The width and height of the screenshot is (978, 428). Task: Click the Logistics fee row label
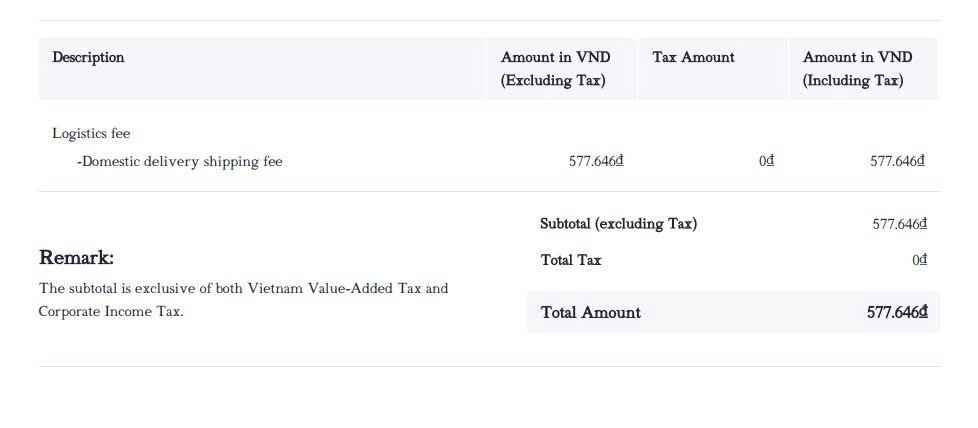91,133
